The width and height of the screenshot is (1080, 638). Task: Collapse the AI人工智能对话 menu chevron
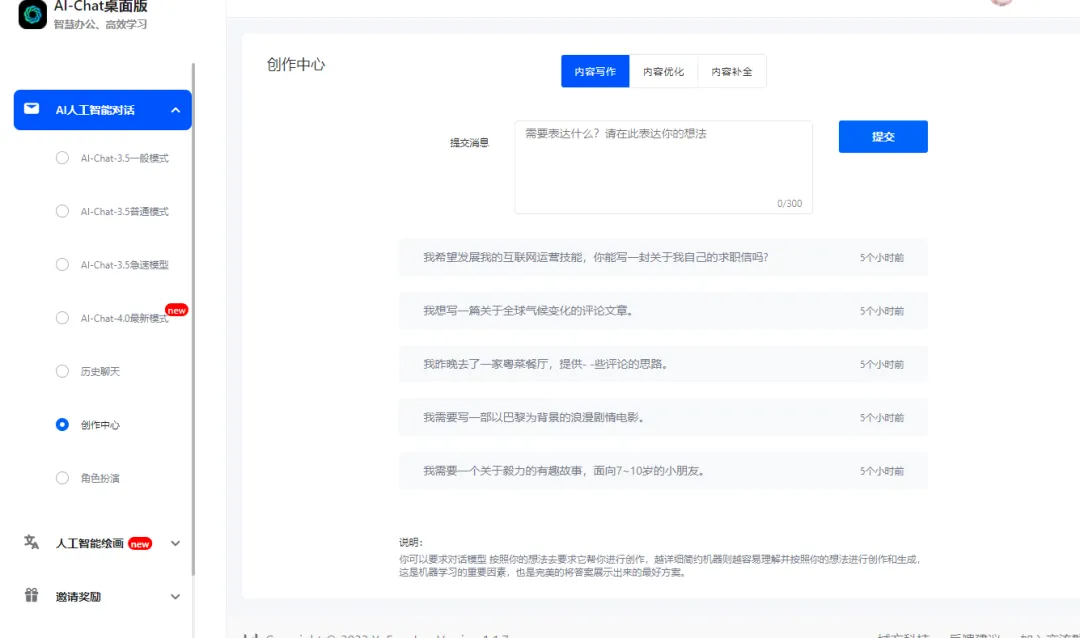[x=175, y=110]
